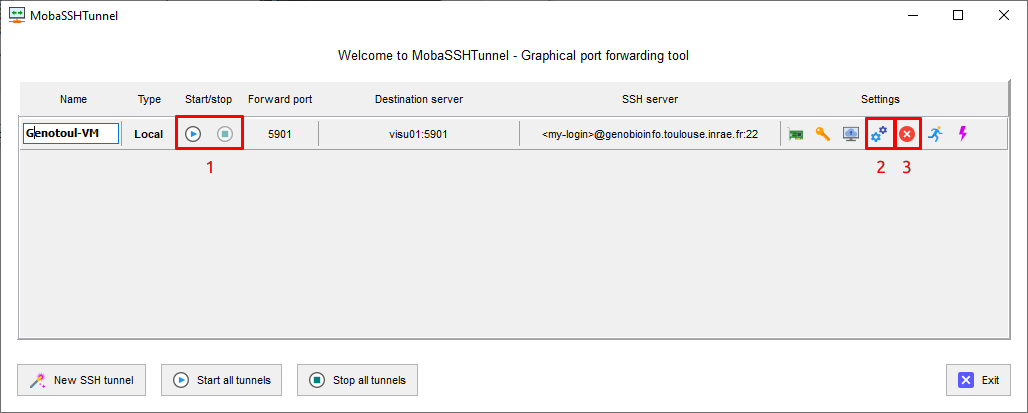Click the blue running man autostart icon
Viewport: 1028px width, 413px height.
point(935,134)
